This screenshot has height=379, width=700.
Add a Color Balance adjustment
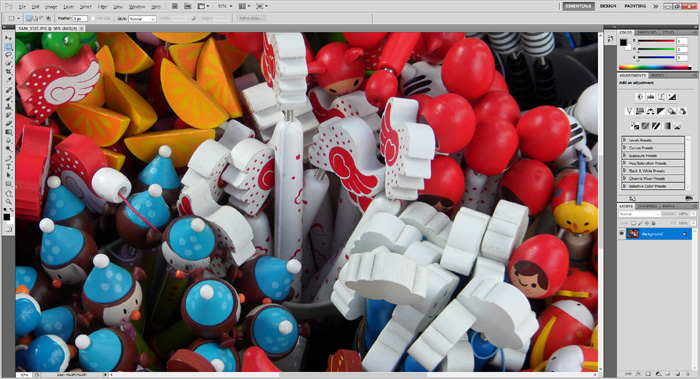650,111
